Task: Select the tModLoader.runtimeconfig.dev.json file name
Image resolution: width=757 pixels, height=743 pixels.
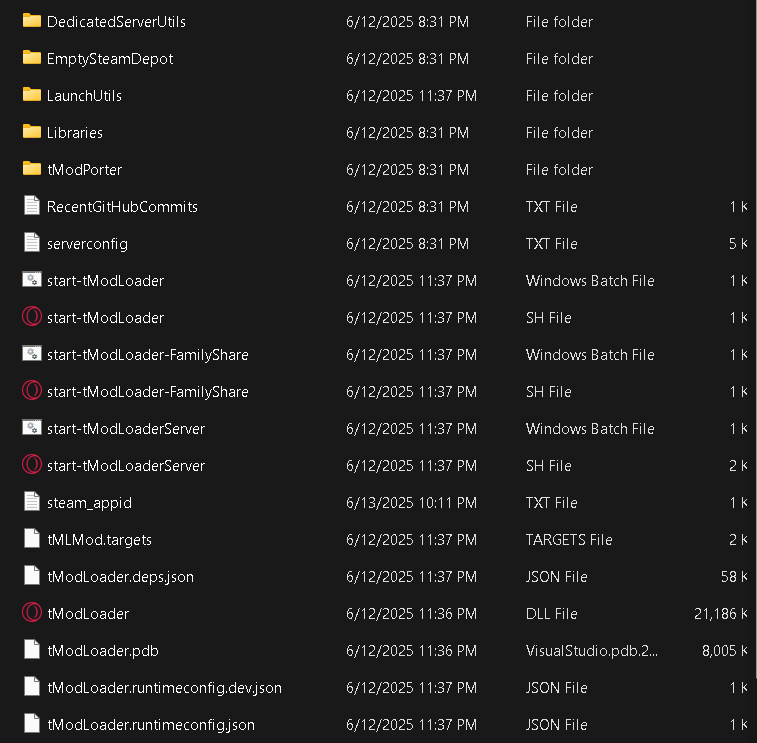Action: tap(165, 688)
